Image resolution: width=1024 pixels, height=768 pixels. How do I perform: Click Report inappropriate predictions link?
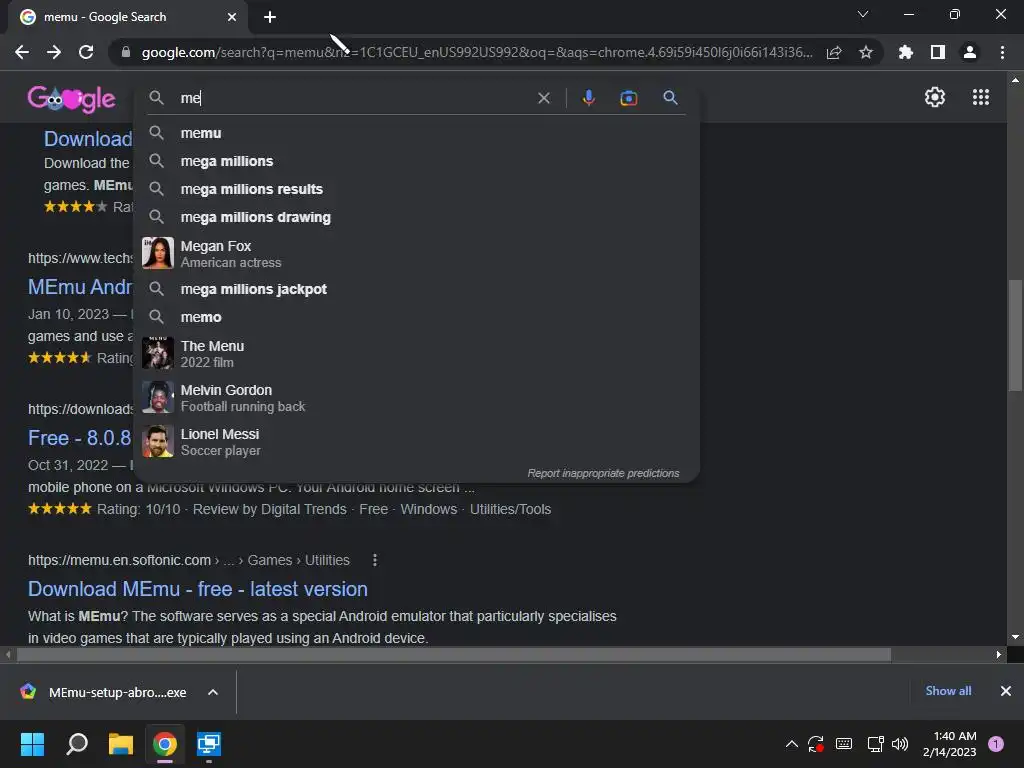point(603,473)
